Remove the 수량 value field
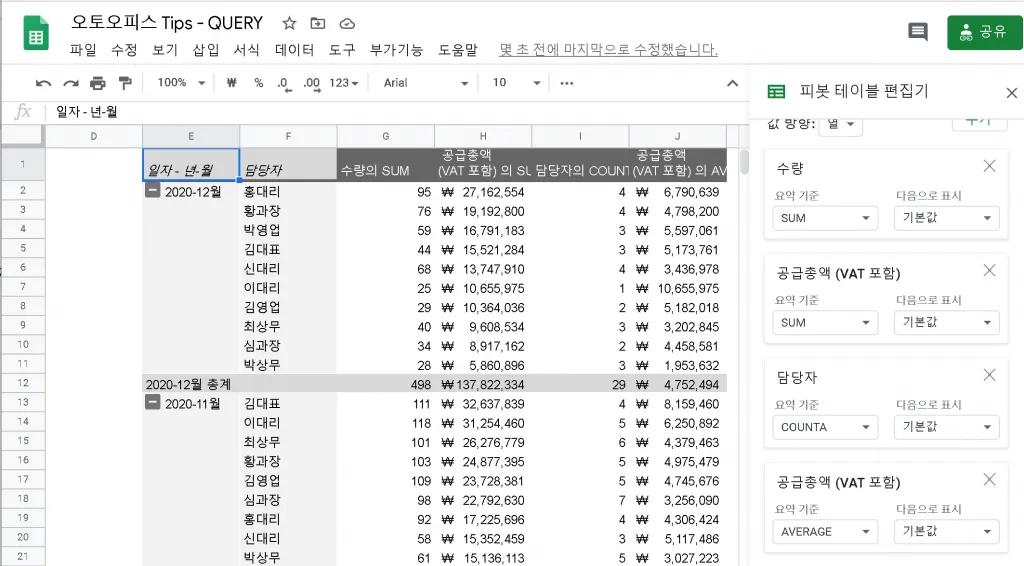This screenshot has height=566, width=1024. tap(989, 166)
